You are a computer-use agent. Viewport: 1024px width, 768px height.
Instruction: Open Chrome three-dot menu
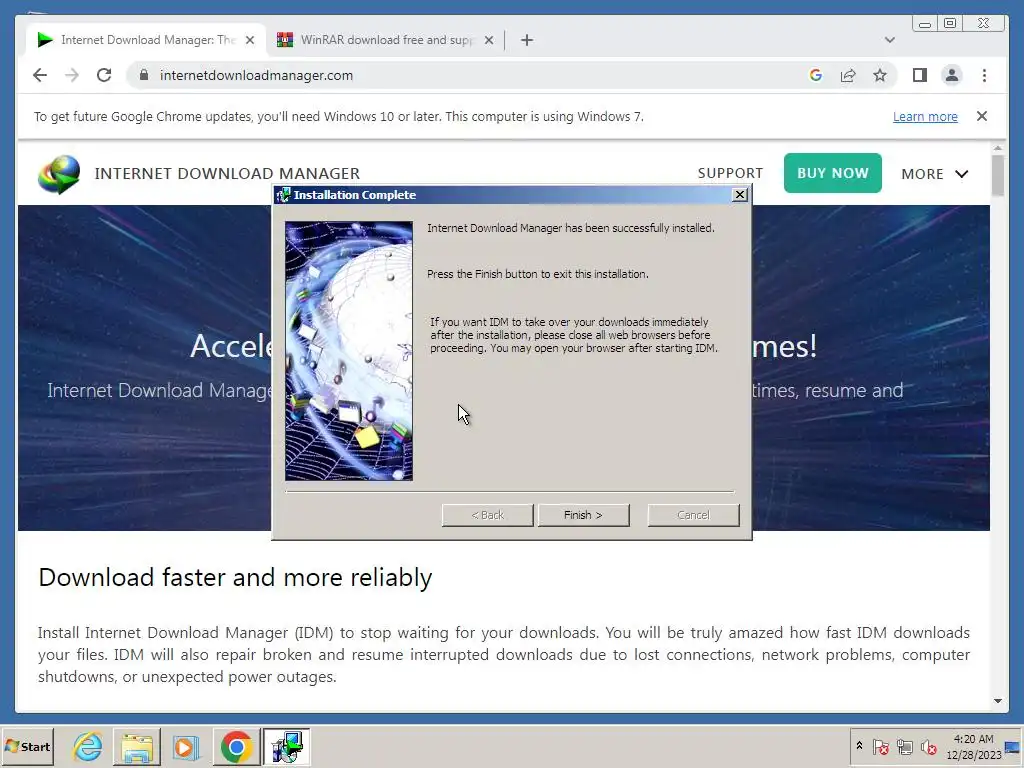click(984, 75)
